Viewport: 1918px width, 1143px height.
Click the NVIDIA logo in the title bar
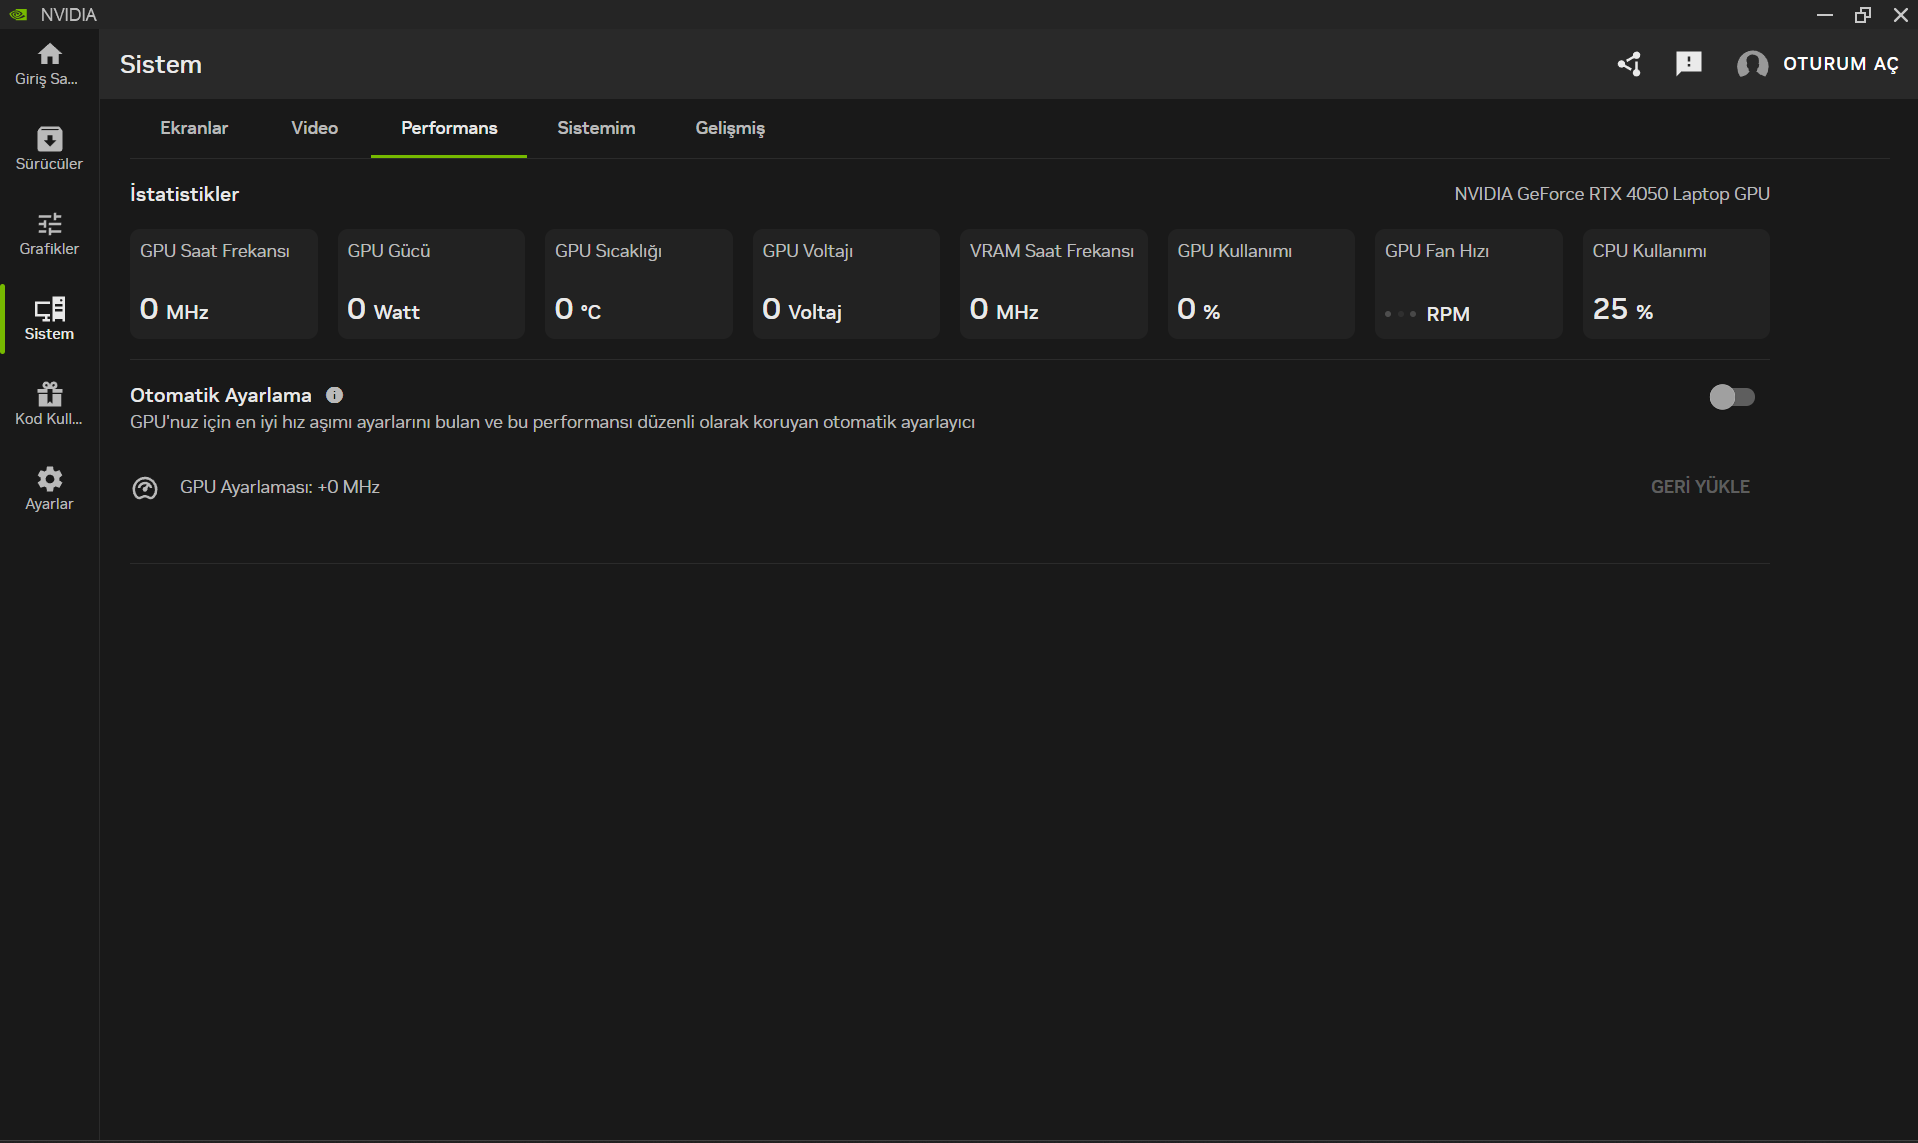[x=18, y=14]
